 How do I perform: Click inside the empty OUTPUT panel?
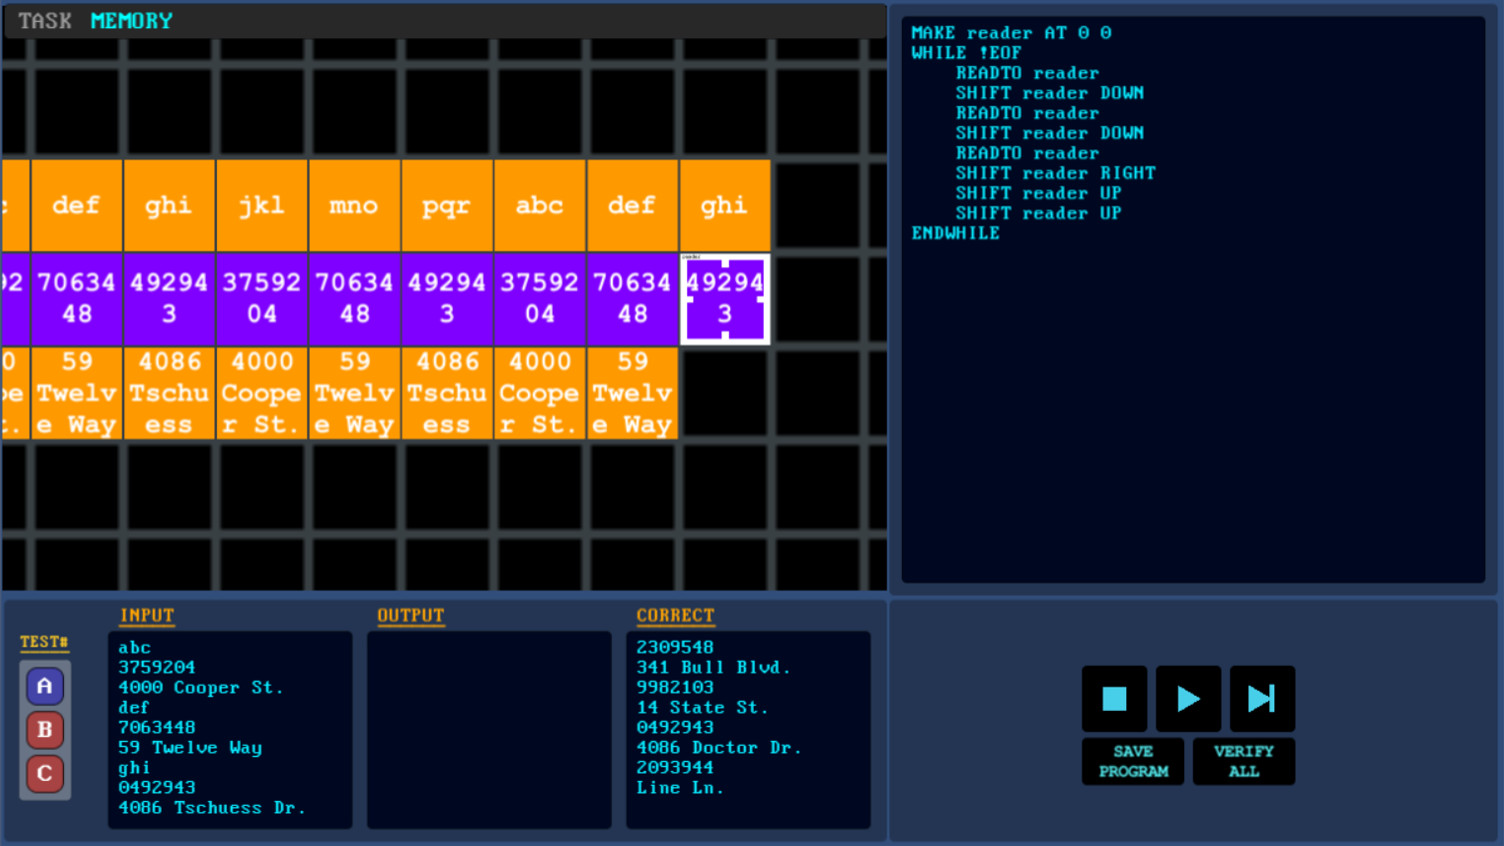[489, 730]
